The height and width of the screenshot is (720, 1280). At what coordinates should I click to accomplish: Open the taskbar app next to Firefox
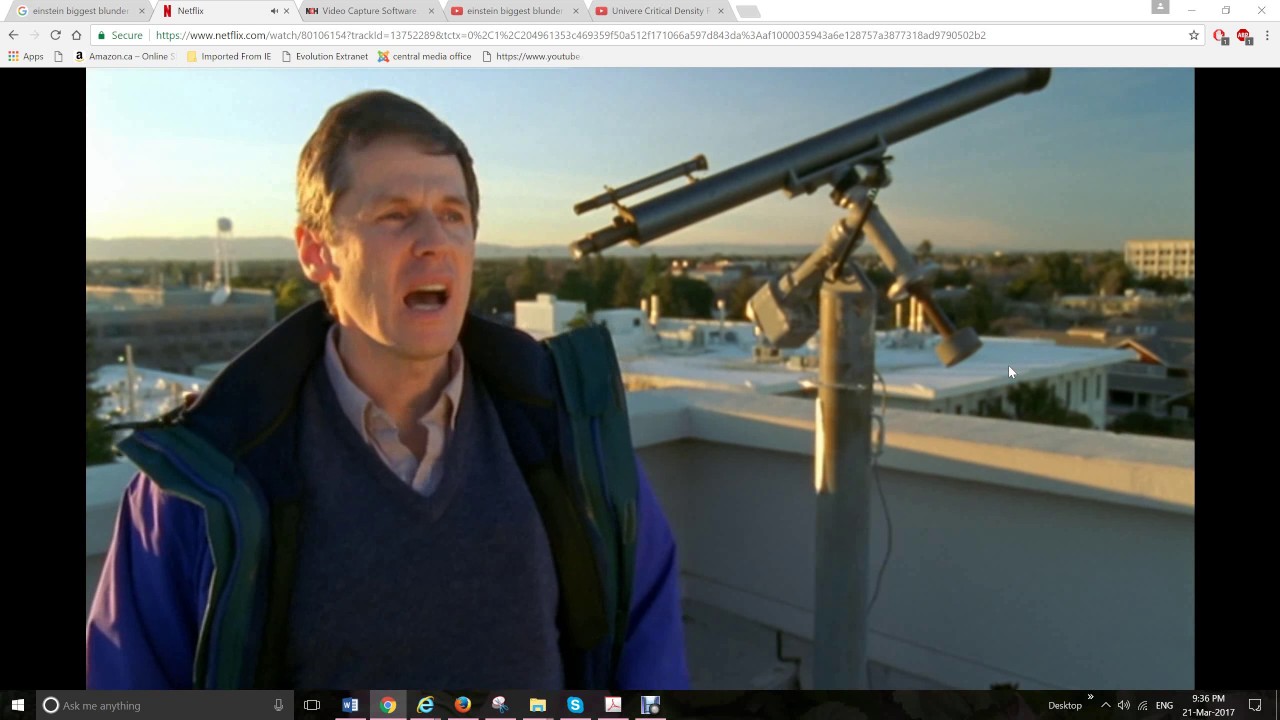[500, 705]
